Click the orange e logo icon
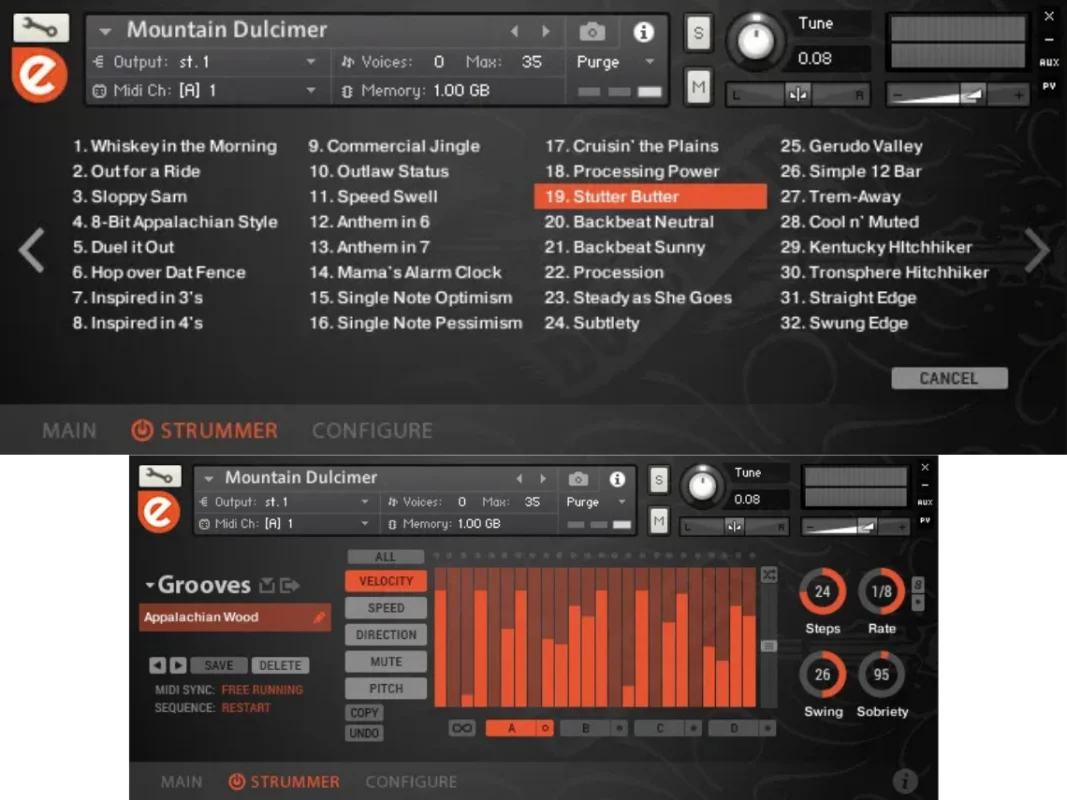 (39, 76)
